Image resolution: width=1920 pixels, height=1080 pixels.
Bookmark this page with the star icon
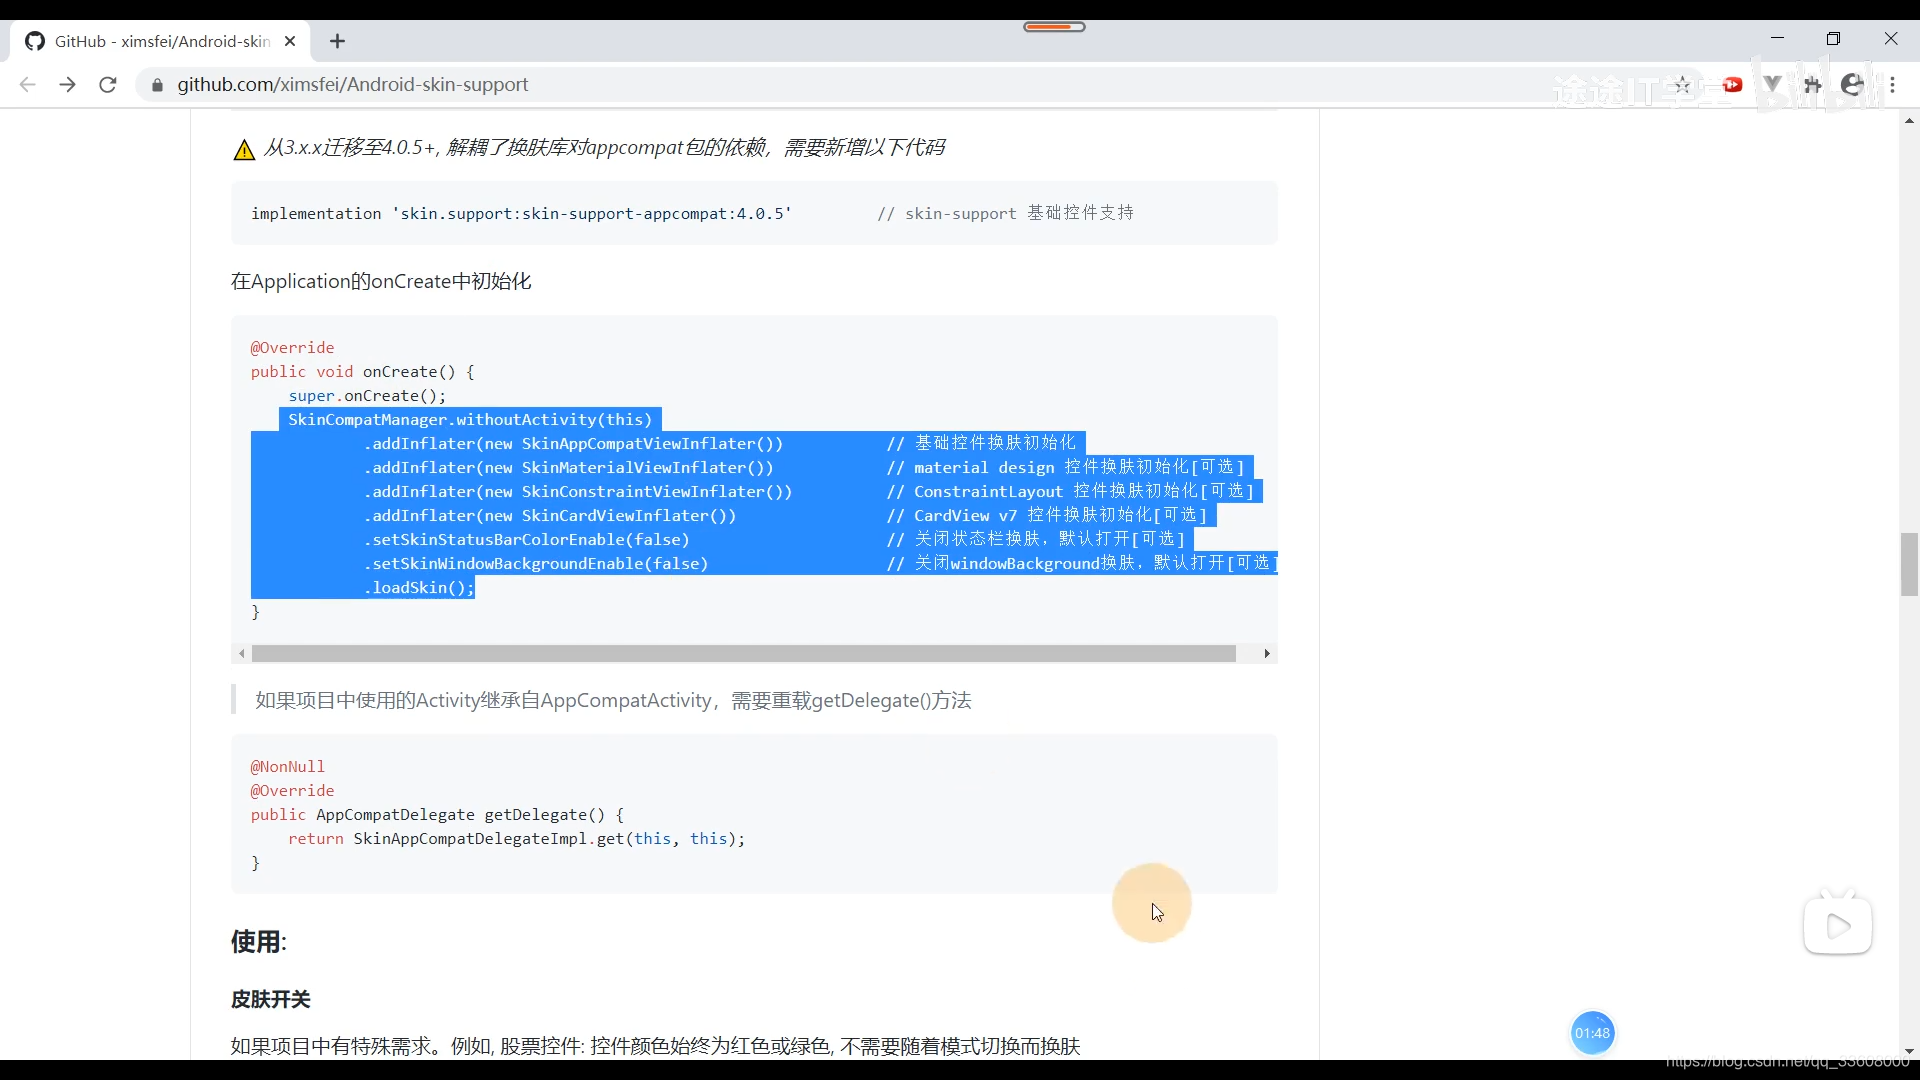1683,85
